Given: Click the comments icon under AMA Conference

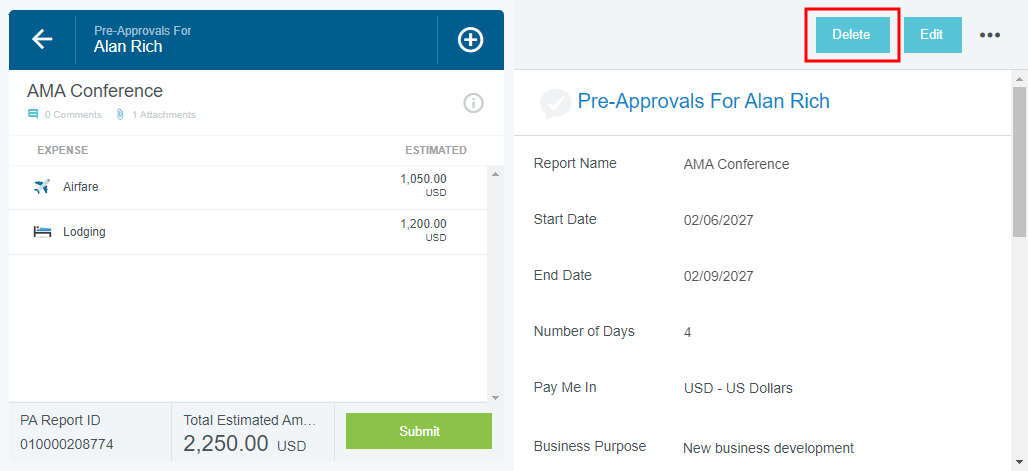Looking at the screenshot, I should click(x=33, y=115).
